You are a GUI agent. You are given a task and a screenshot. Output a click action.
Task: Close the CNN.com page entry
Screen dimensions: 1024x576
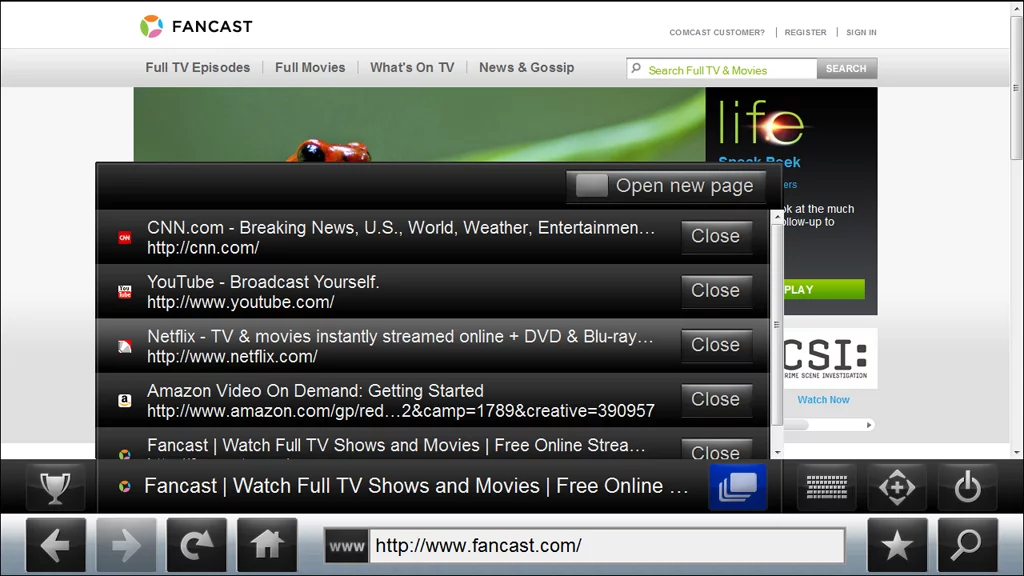tap(716, 236)
